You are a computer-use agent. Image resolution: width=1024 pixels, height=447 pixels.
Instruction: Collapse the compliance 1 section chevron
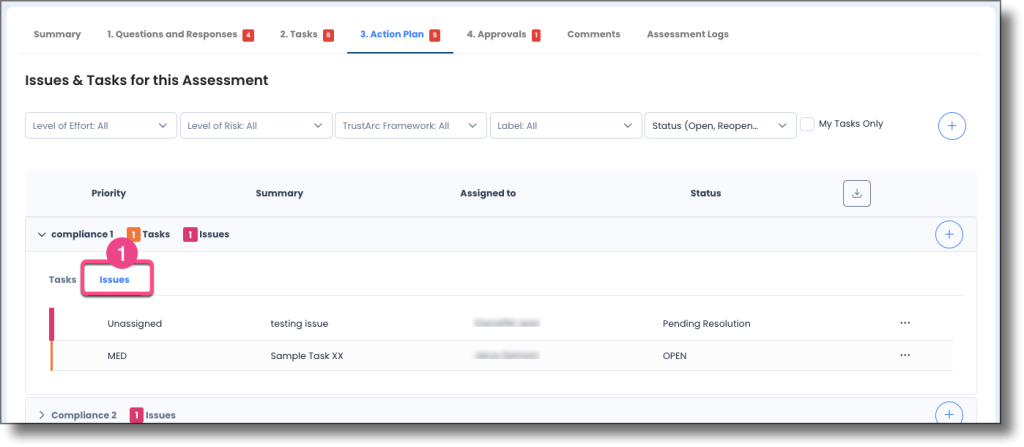pyautogui.click(x=41, y=235)
